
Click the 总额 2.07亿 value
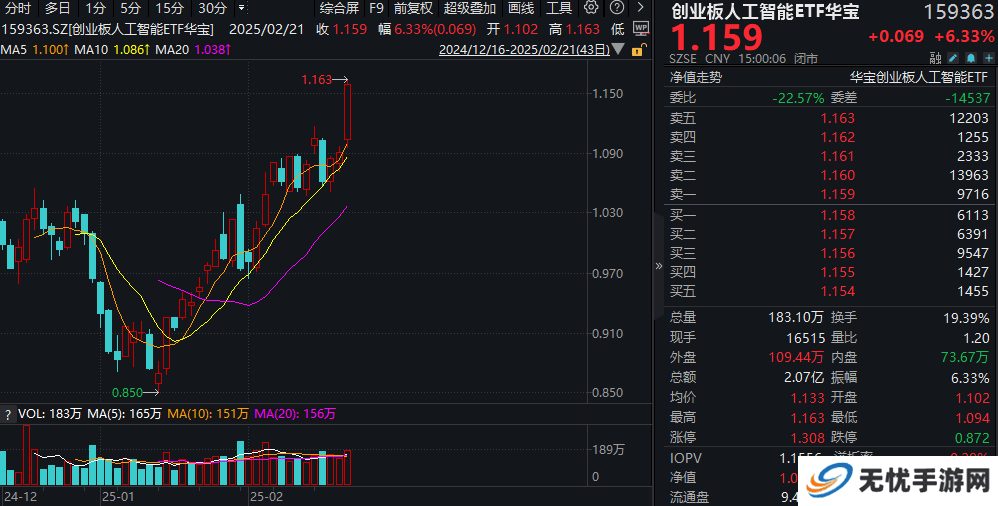(x=804, y=377)
